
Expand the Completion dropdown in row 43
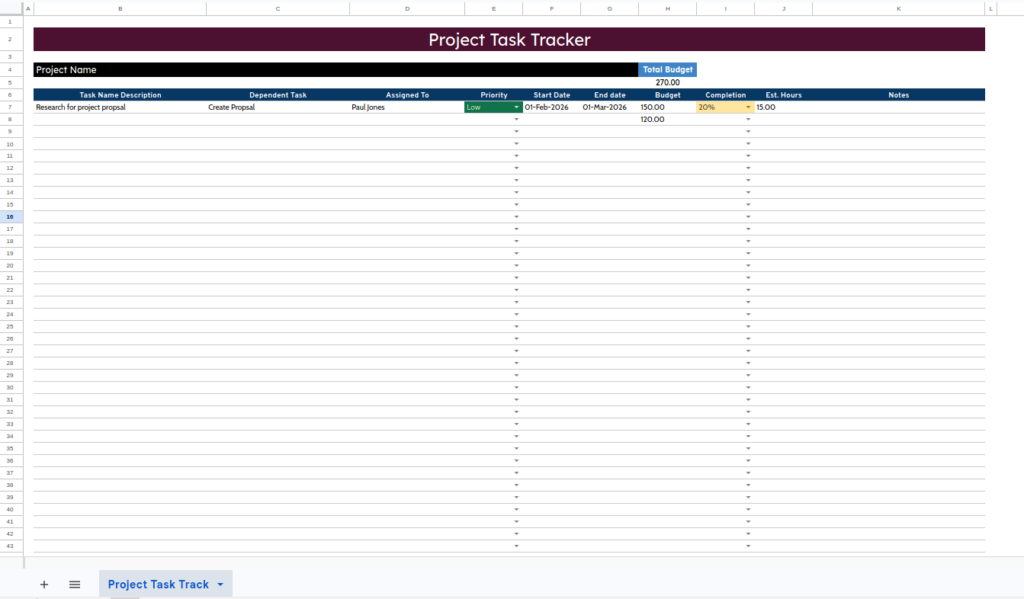748,546
